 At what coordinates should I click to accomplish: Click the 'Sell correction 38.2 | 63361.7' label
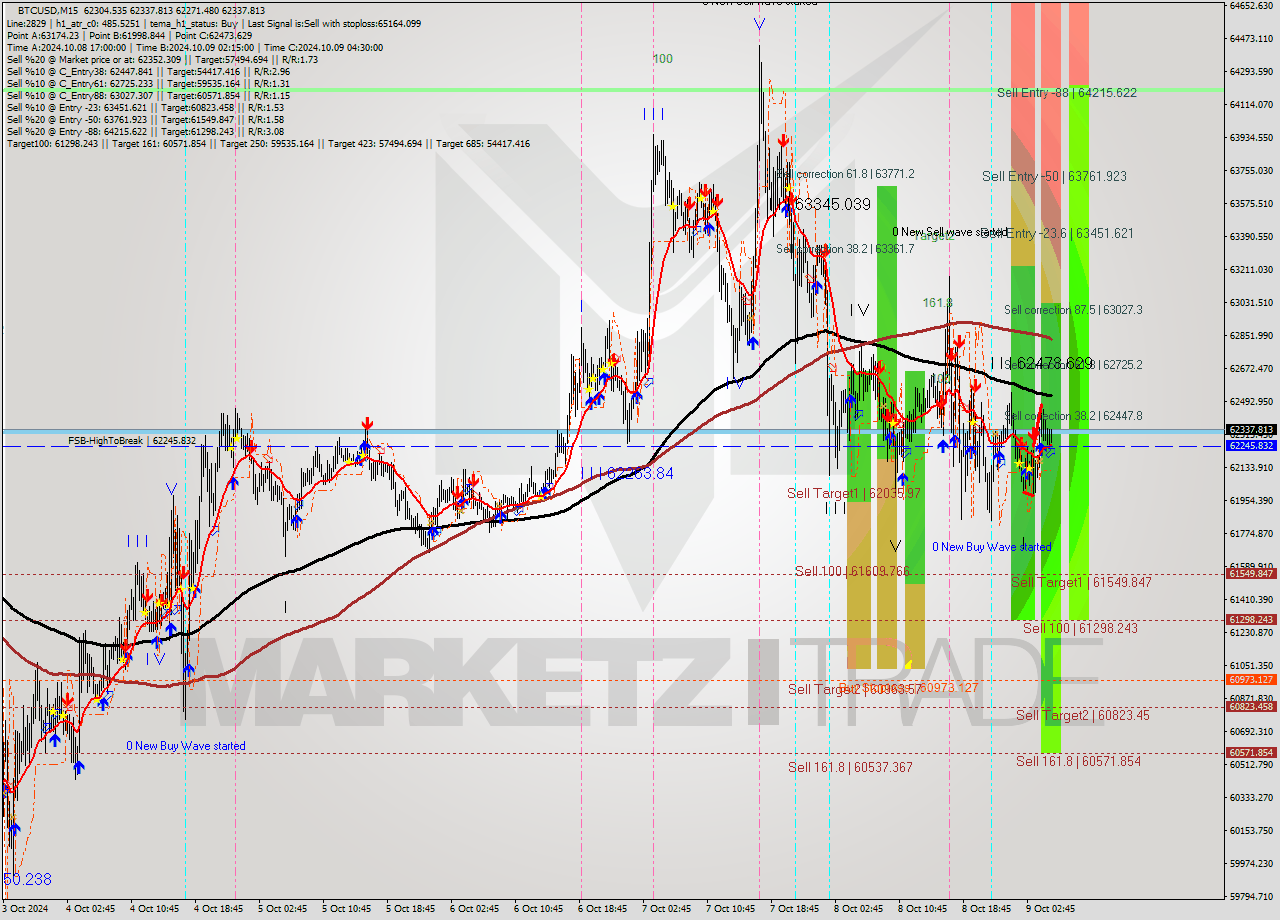(845, 249)
